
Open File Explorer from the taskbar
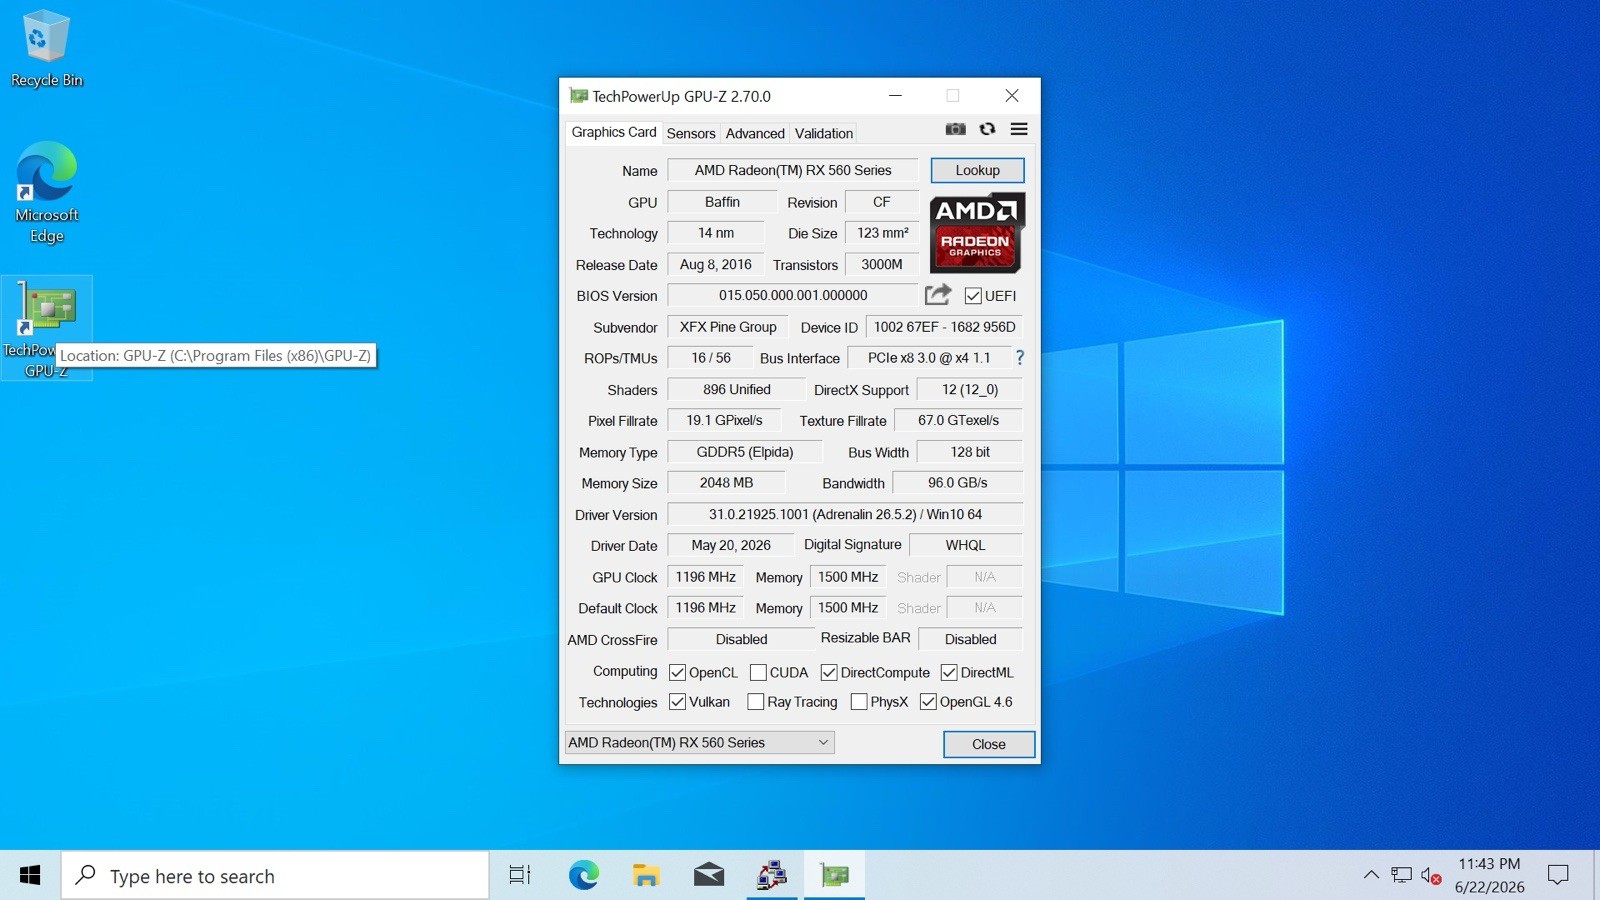pyautogui.click(x=646, y=876)
